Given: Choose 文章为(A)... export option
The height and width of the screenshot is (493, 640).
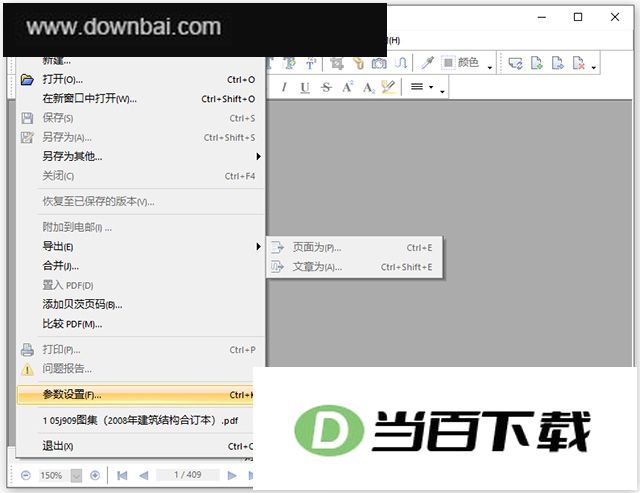Looking at the screenshot, I should [x=354, y=267].
